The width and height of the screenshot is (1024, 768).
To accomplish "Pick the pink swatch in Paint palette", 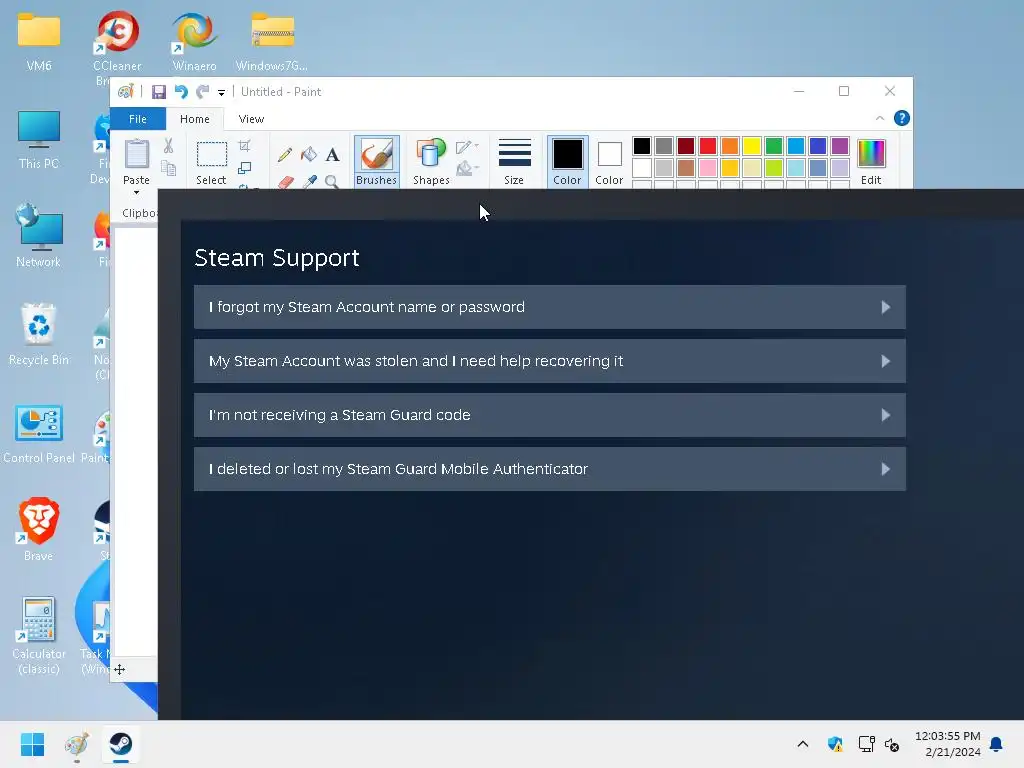I will click(708, 168).
